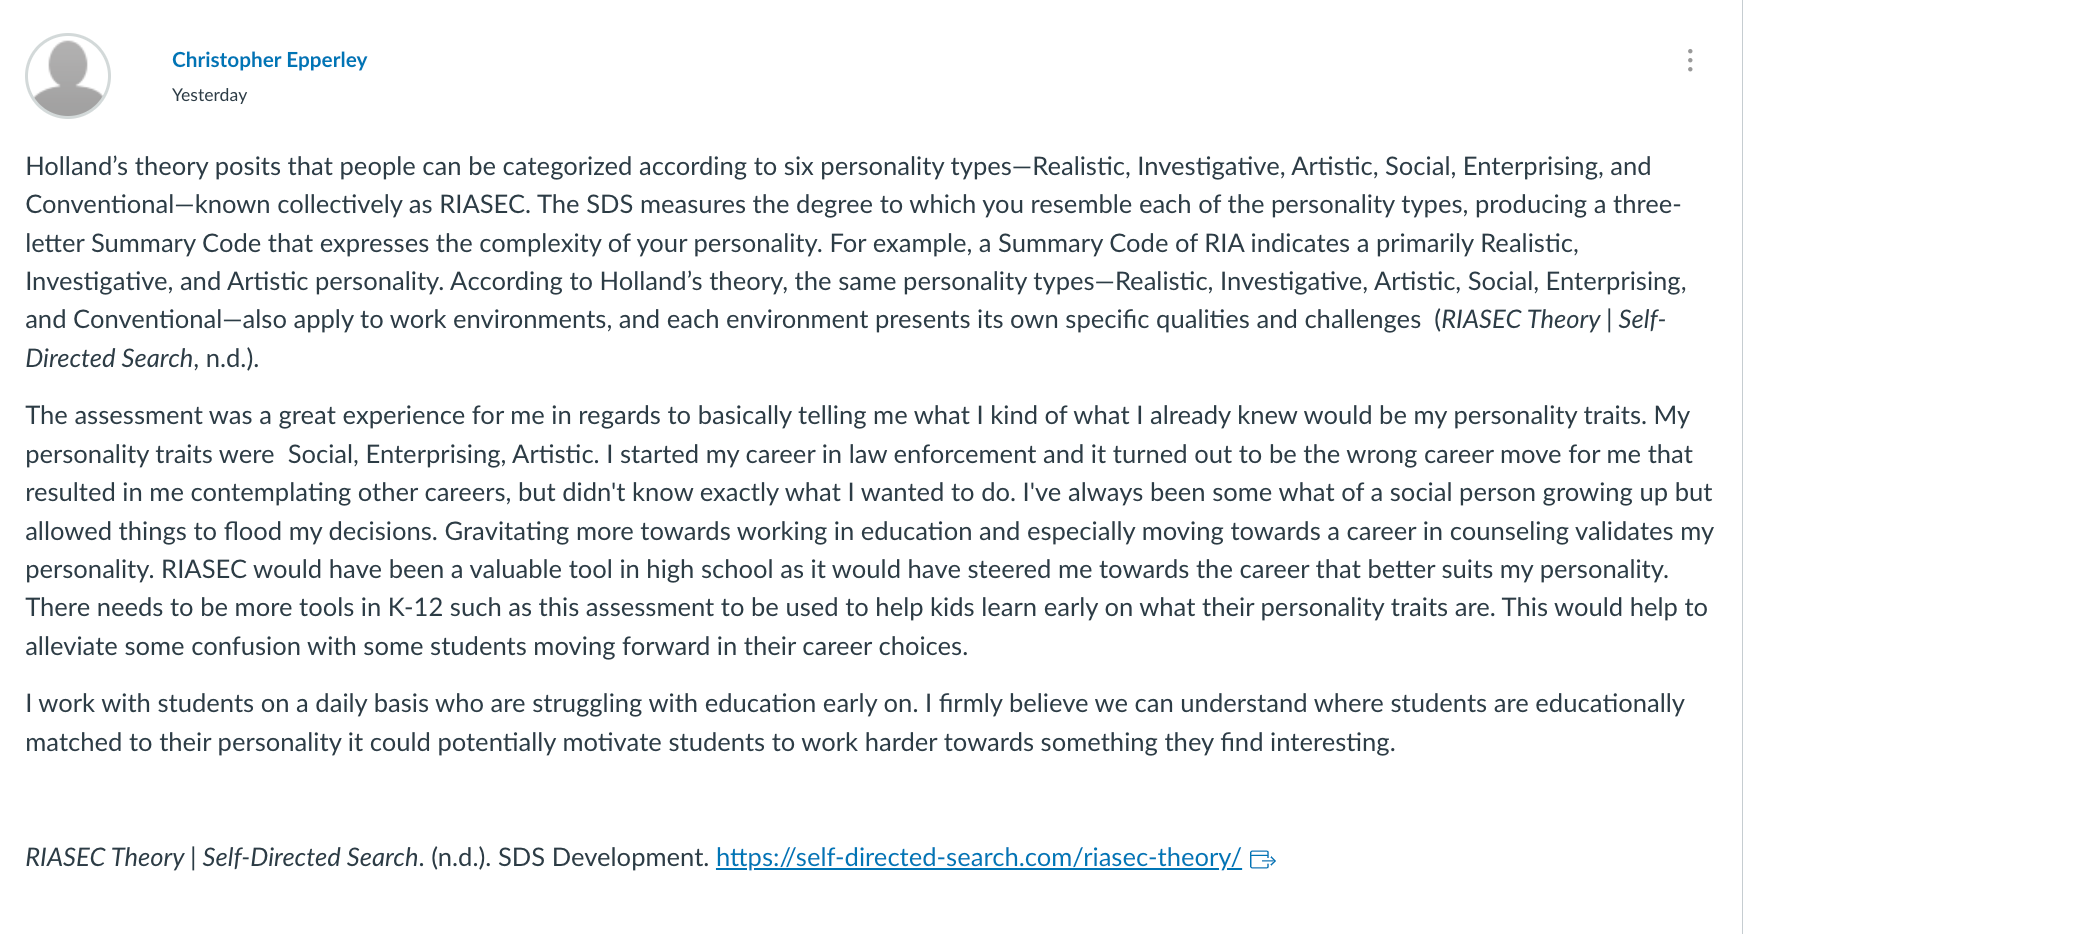Image resolution: width=2096 pixels, height=934 pixels.
Task: Click the external link icon after the URL
Action: click(1263, 859)
